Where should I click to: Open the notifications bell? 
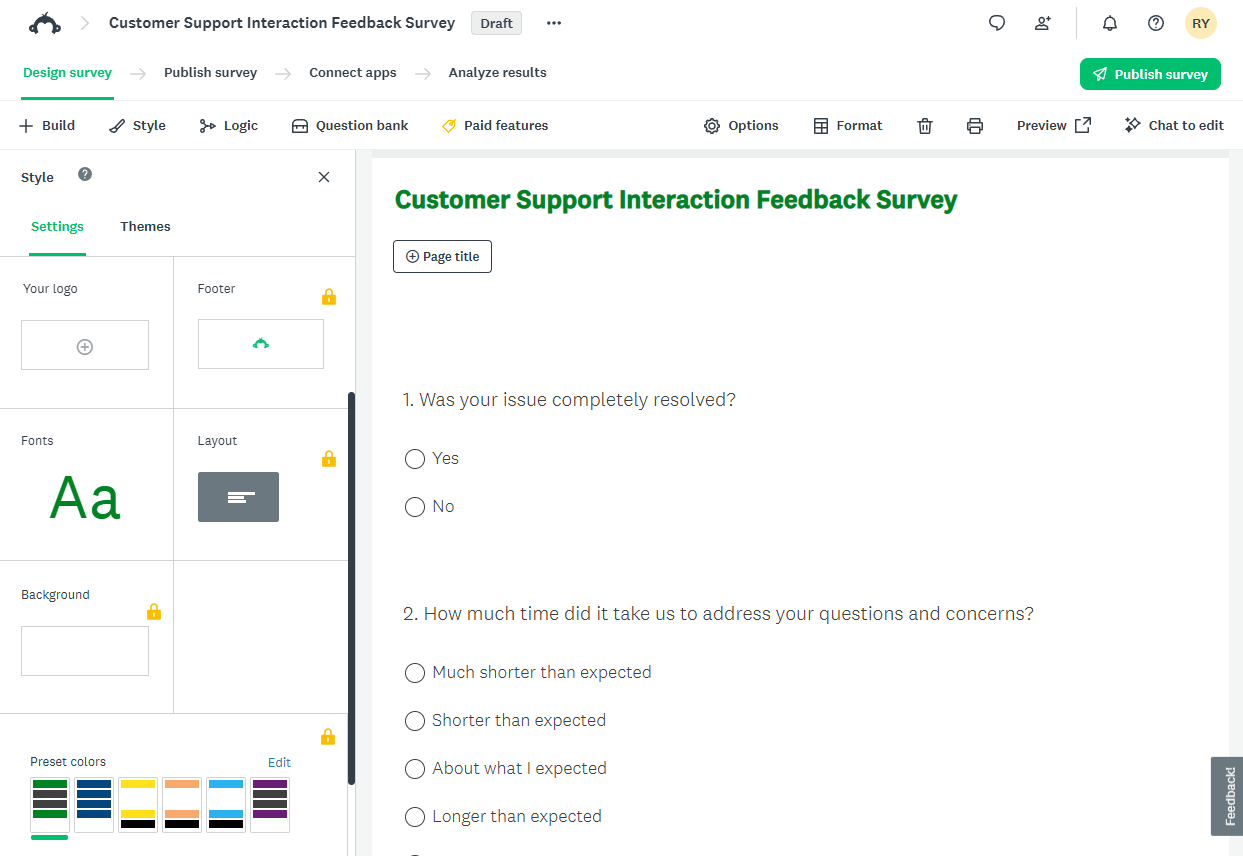tap(1110, 23)
